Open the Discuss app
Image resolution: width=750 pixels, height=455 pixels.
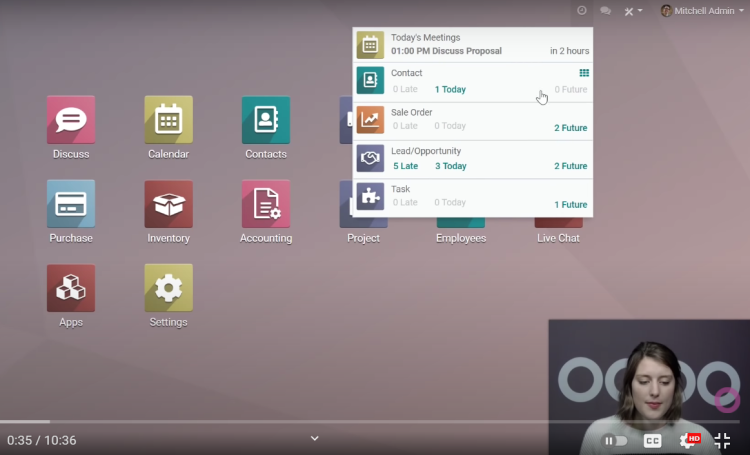71,120
